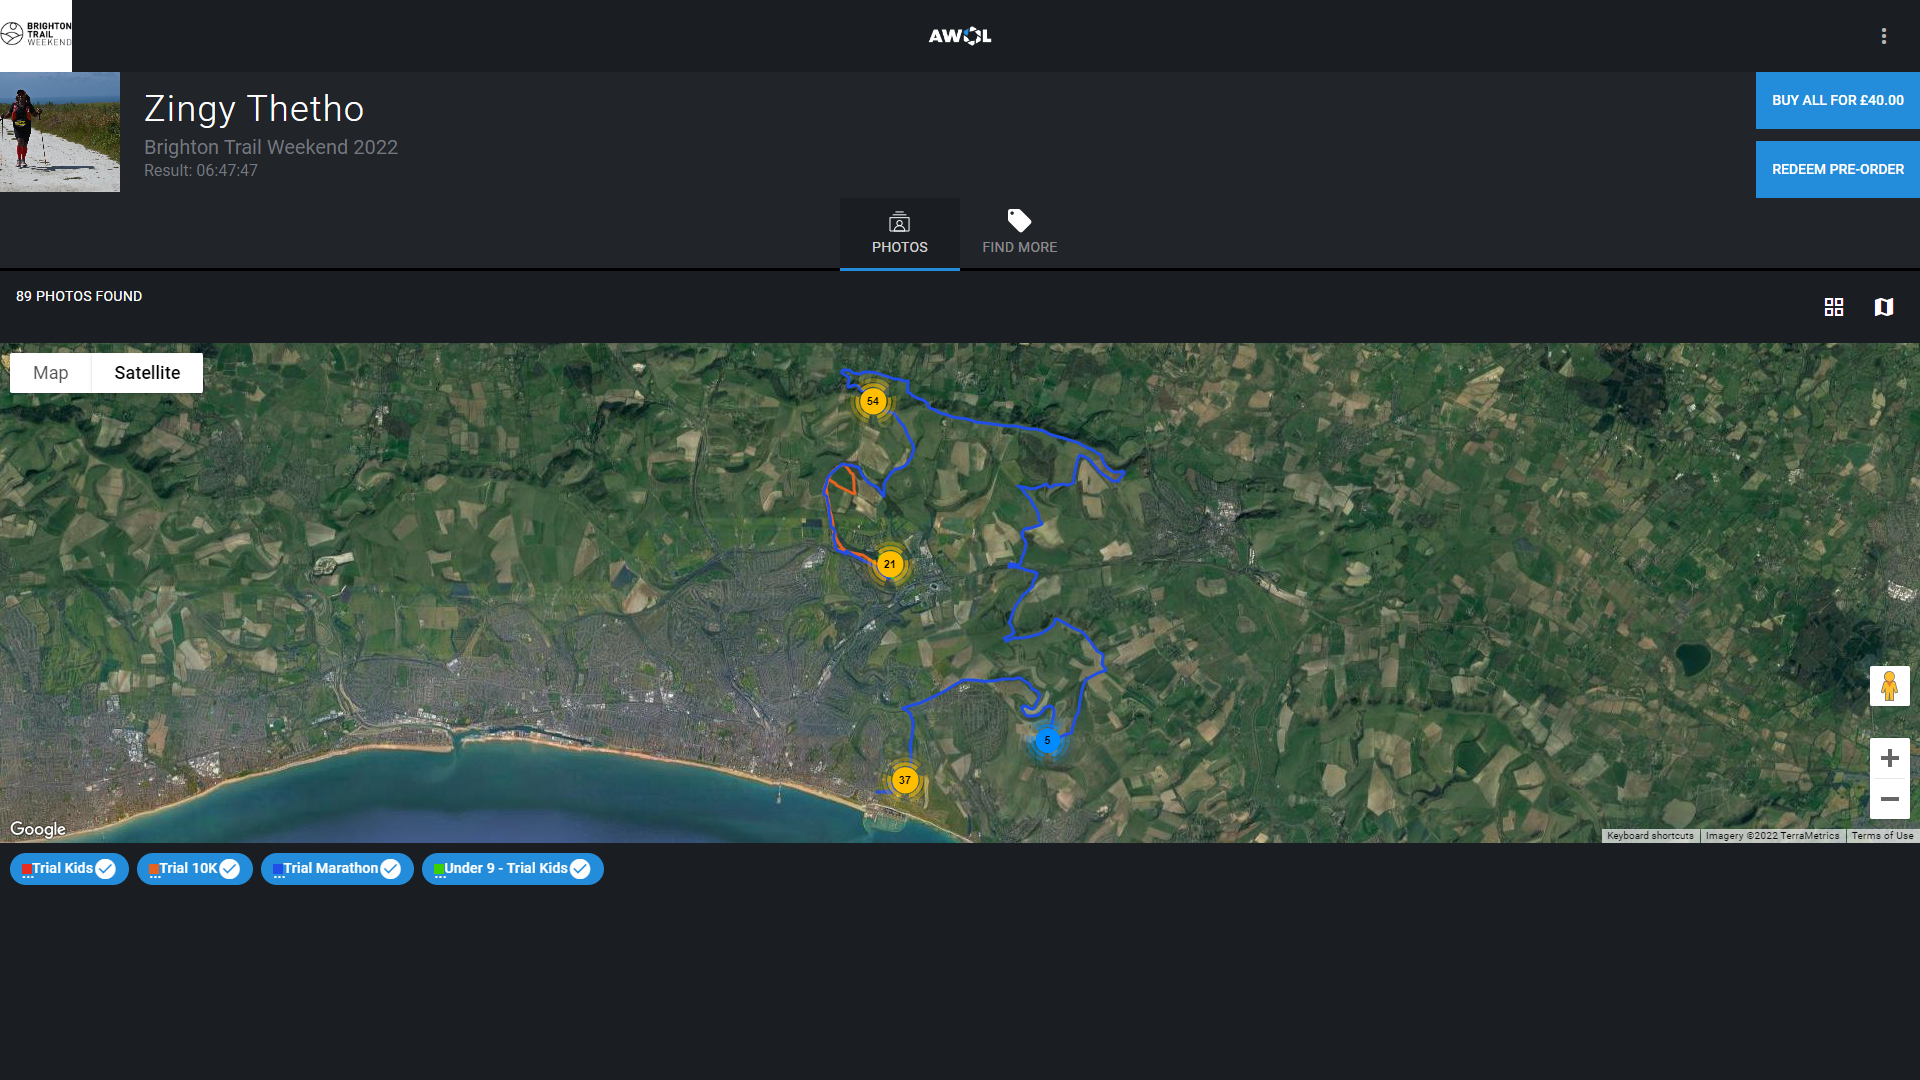Image resolution: width=1920 pixels, height=1080 pixels.
Task: Toggle the Trial 10K route filter
Action: coord(194,869)
